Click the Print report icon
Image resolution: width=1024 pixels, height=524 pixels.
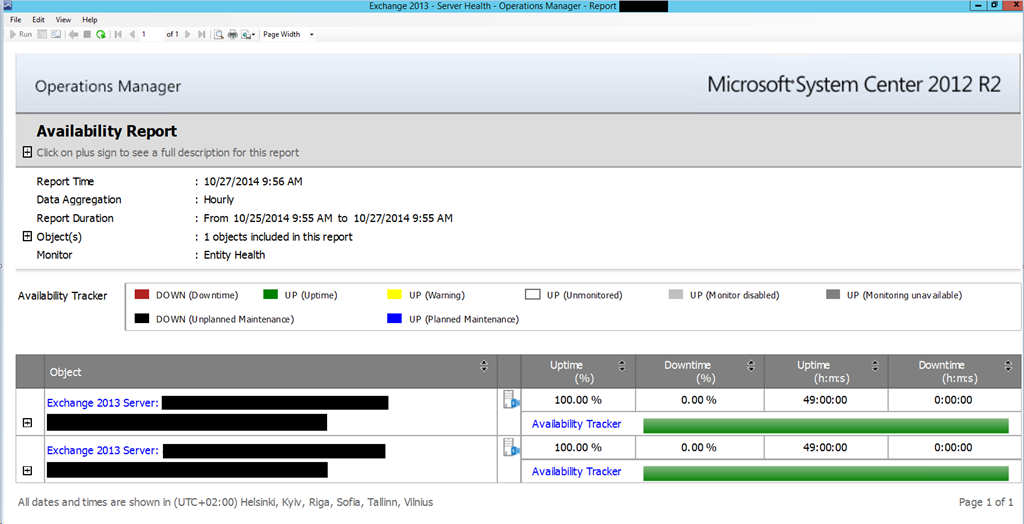232,34
